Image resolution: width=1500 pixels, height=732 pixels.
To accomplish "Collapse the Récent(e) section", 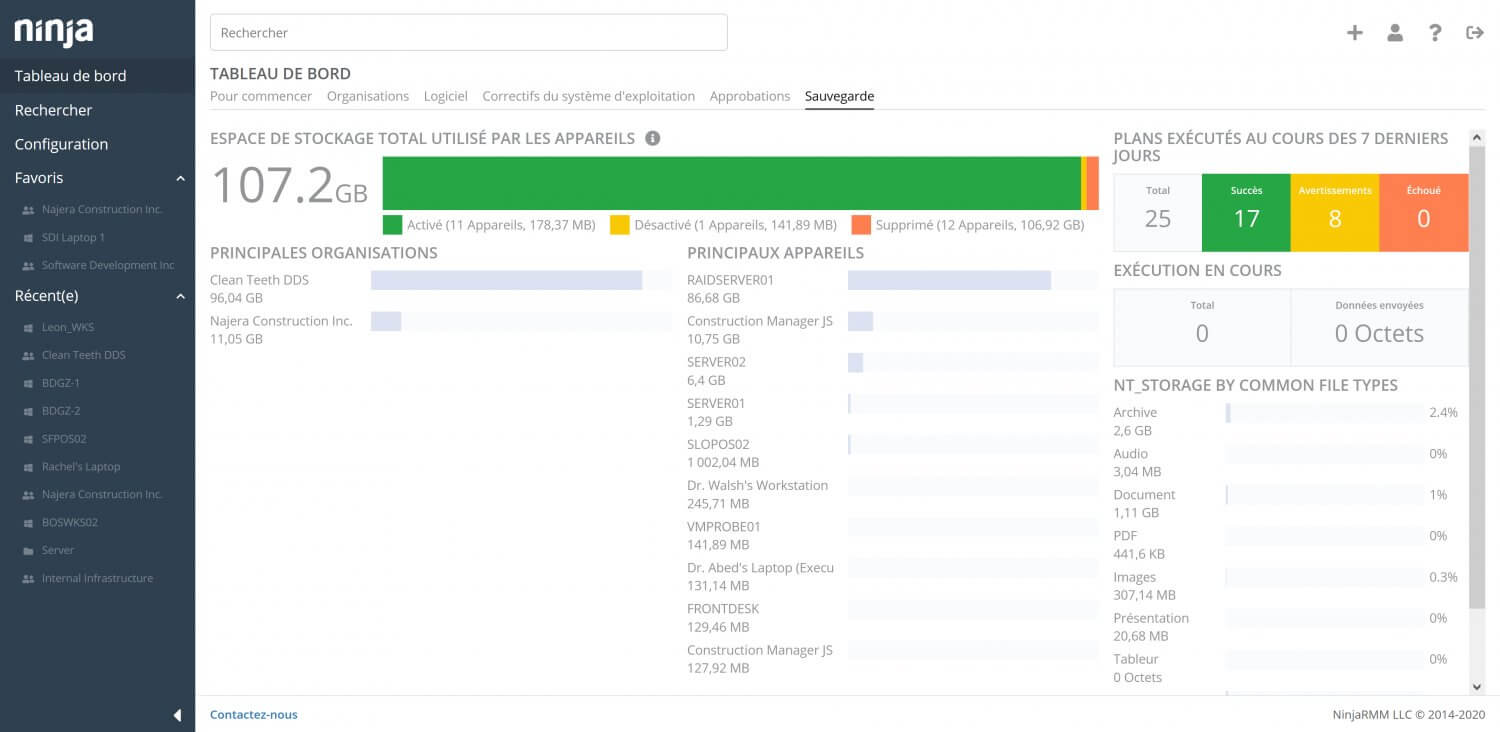I will [180, 295].
